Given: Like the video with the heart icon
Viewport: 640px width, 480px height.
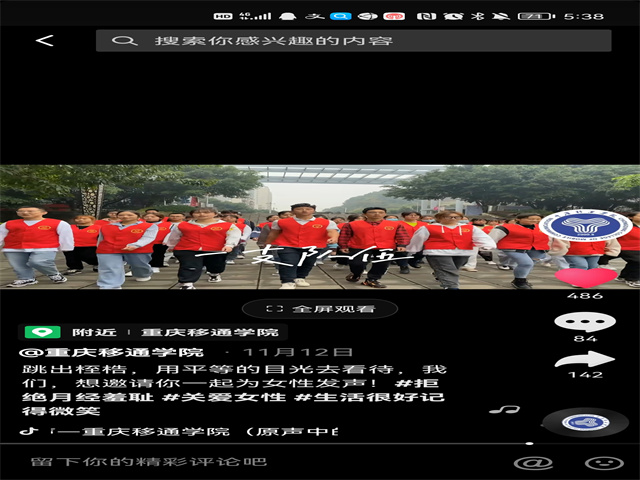Looking at the screenshot, I should [585, 277].
